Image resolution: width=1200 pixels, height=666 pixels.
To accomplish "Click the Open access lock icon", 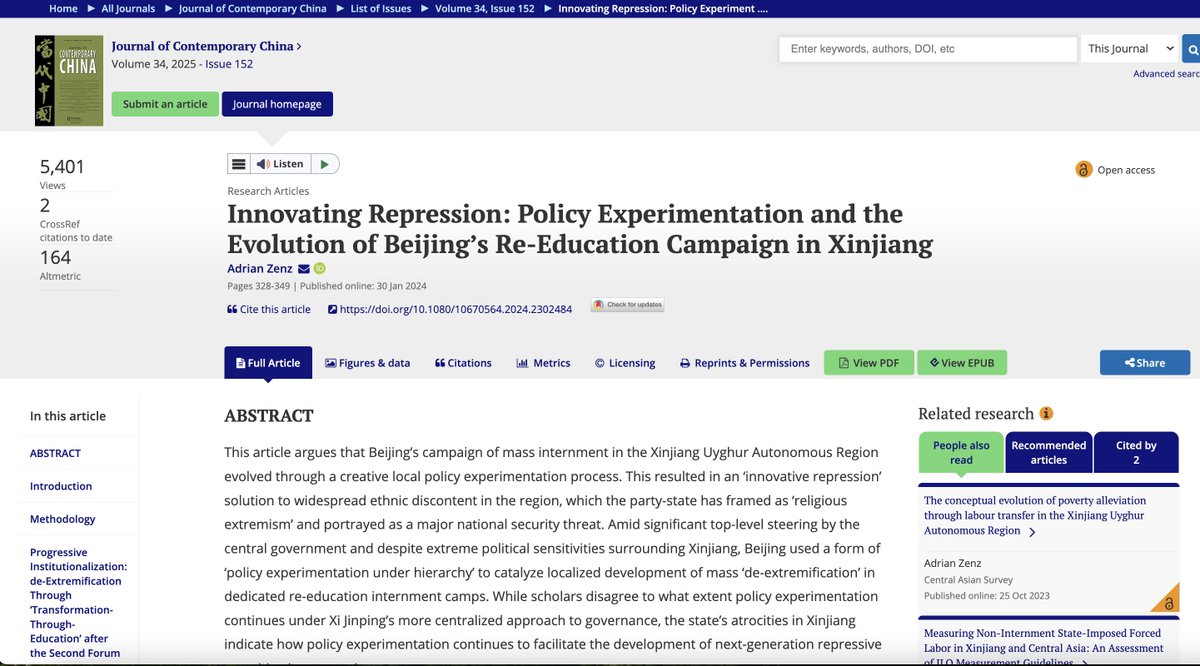I will tap(1083, 169).
